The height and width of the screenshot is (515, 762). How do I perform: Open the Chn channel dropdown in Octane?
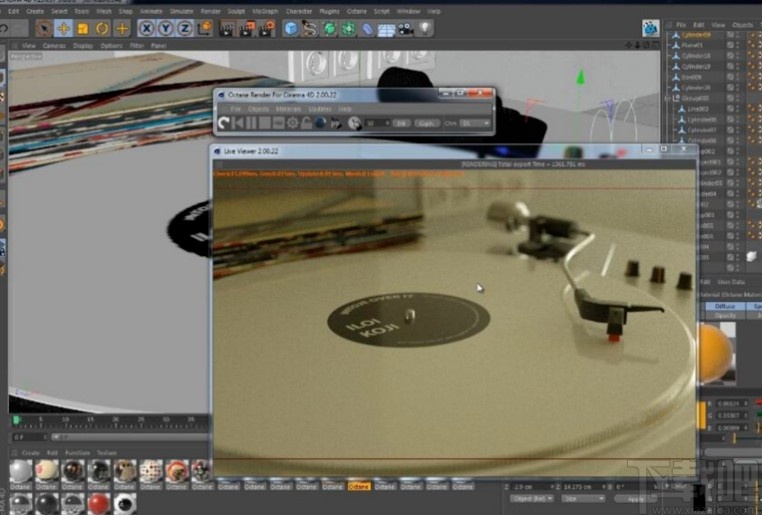(x=476, y=123)
